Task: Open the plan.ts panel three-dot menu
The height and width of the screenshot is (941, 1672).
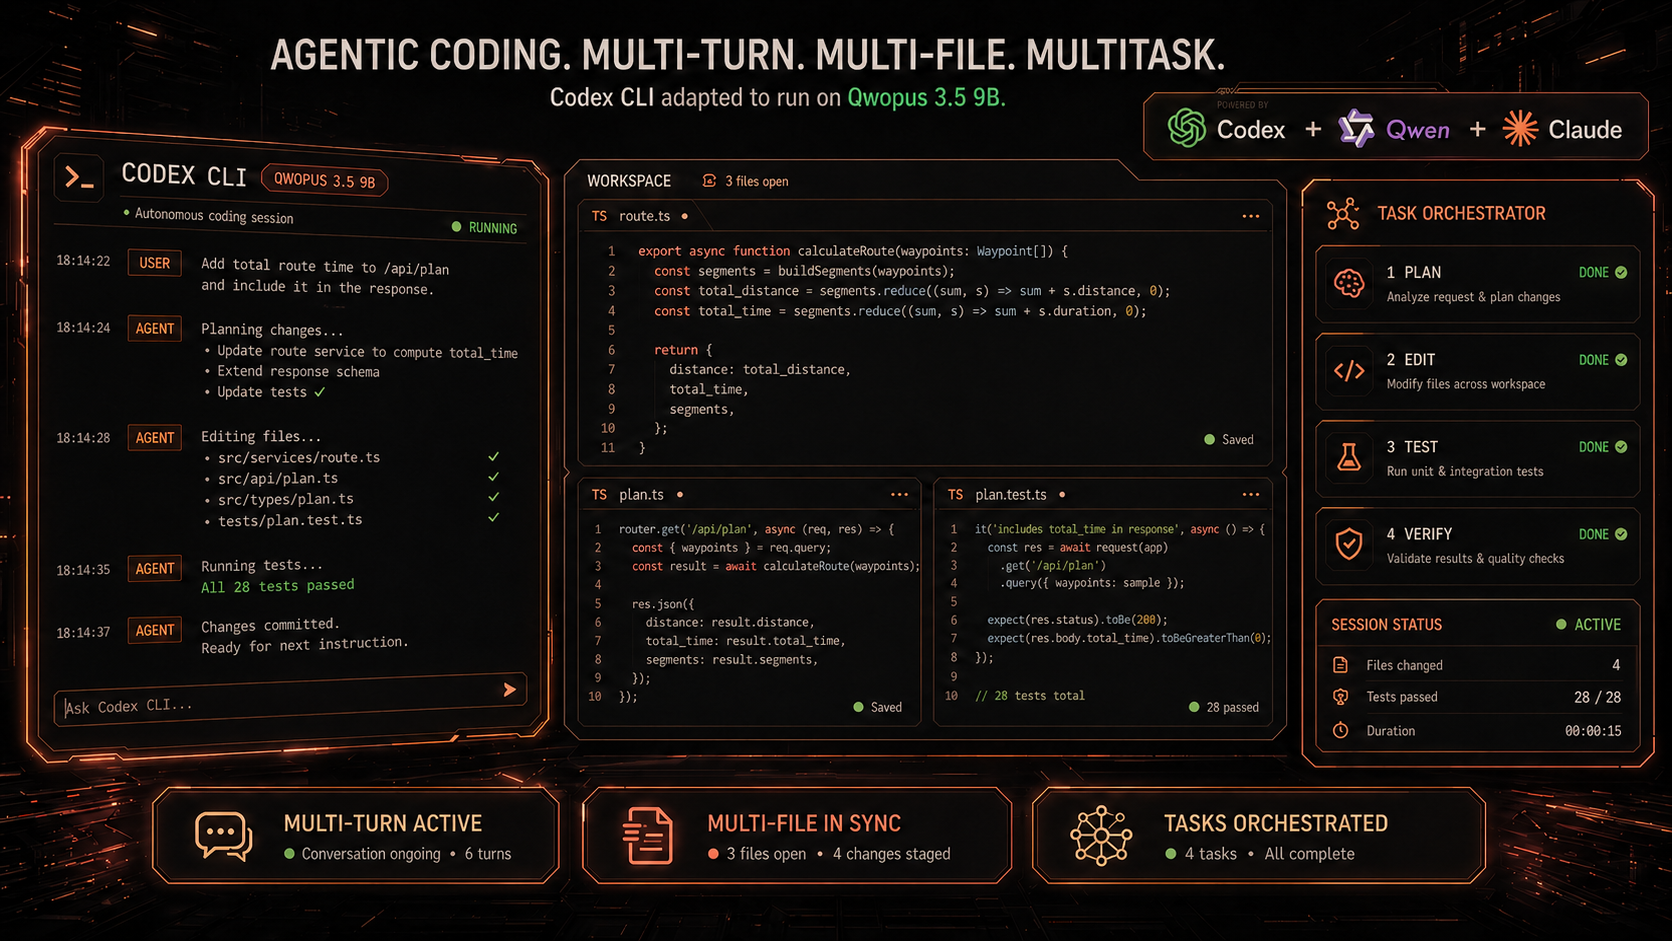Action: [899, 495]
